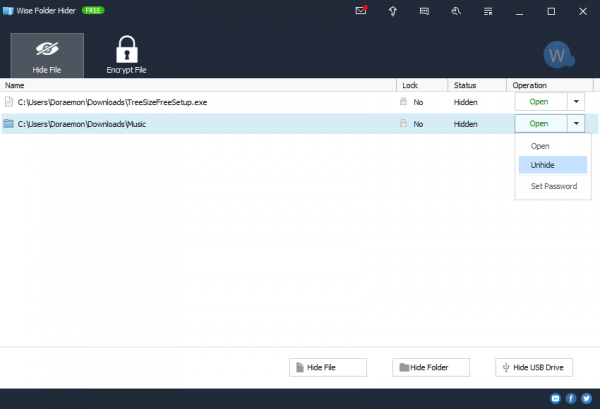Choose Set Password from the dropdown menu
The height and width of the screenshot is (409, 600).
(553, 186)
